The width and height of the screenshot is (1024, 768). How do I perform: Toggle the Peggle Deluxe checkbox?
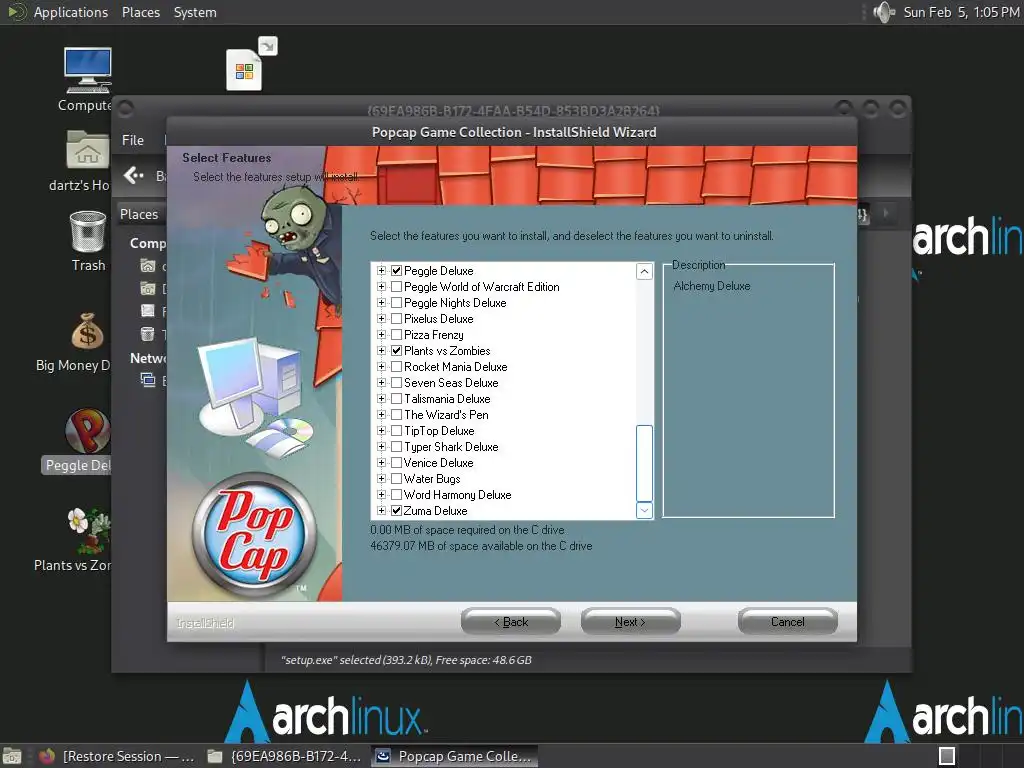click(396, 270)
